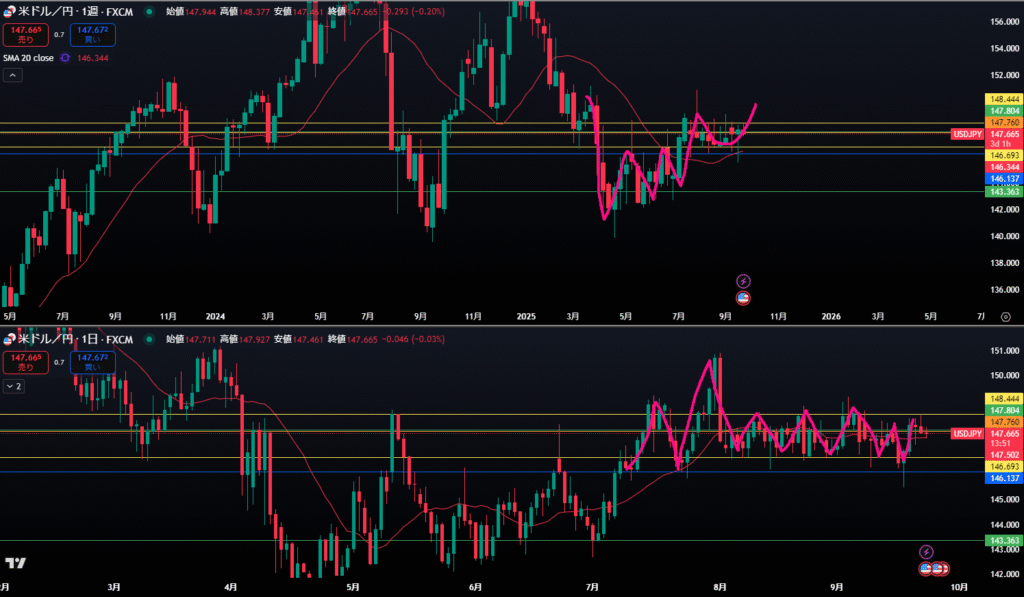Screen dimensions: 1024x597
Task: Click the yellow 148.444 price label on weekly chart
Action: [x=1003, y=100]
